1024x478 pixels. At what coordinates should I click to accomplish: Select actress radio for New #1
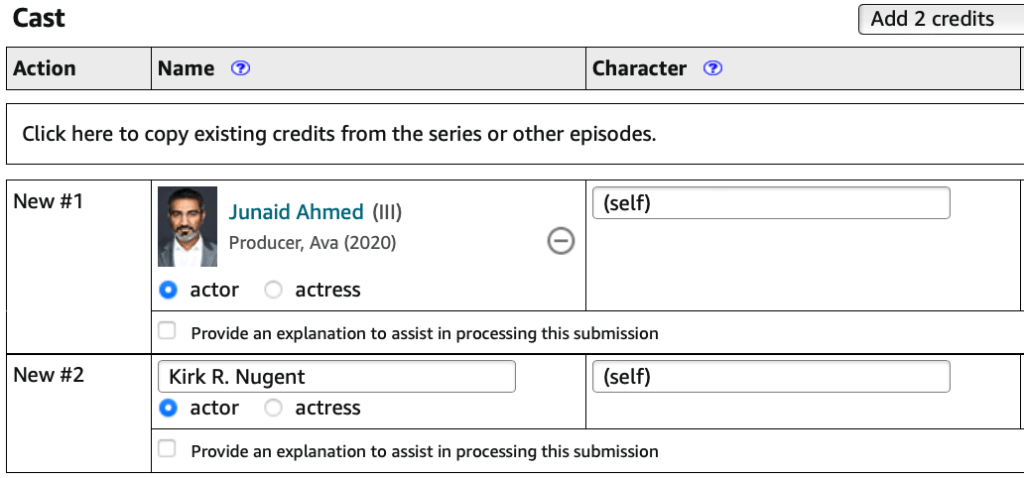pyautogui.click(x=273, y=290)
